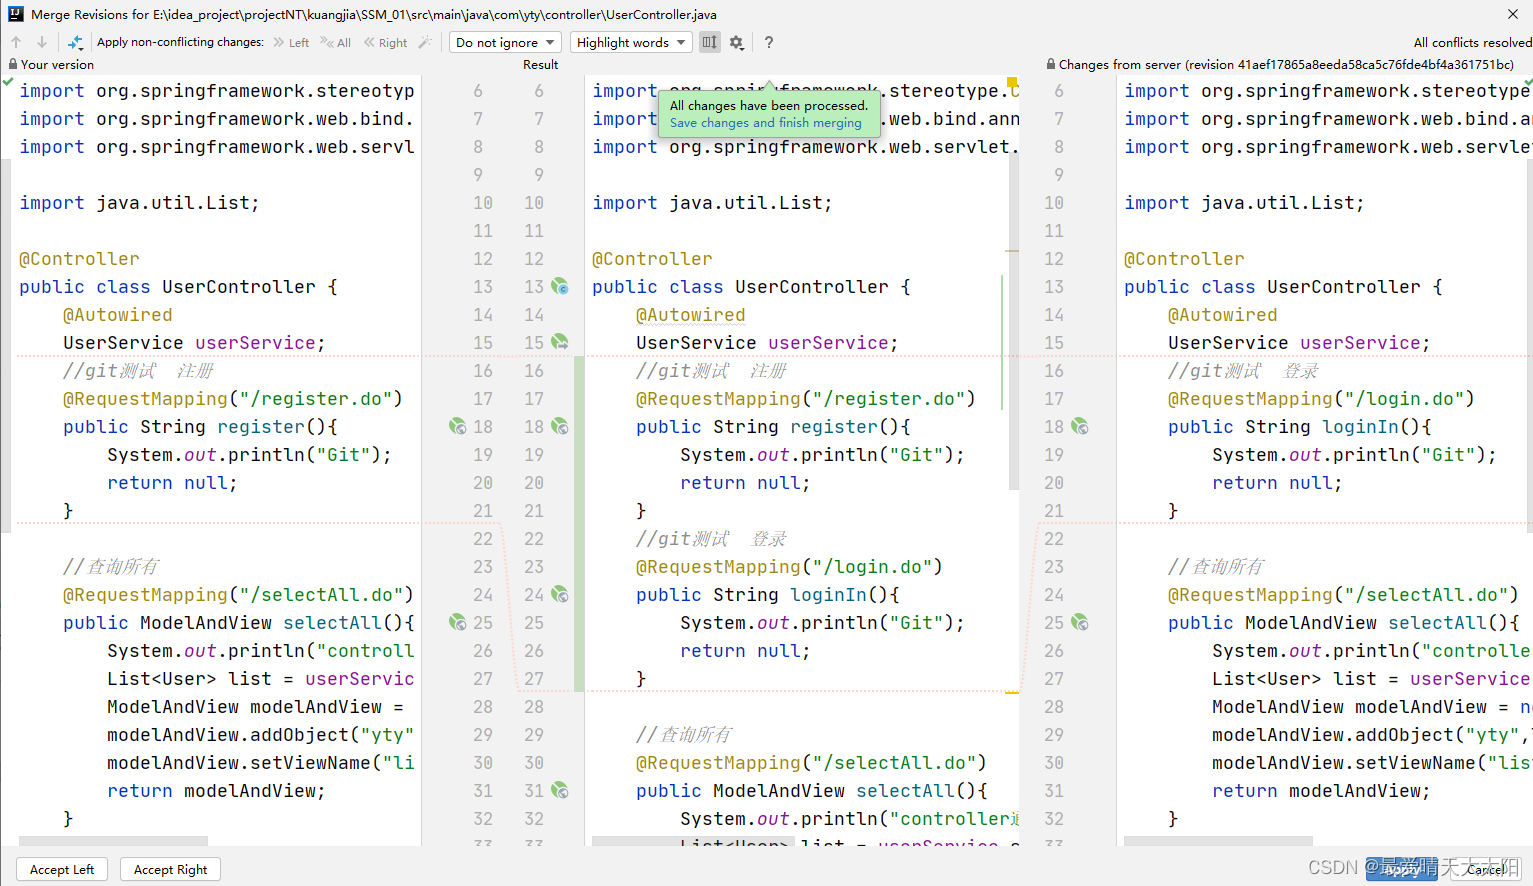Click lock icon beside 'Changes from server'
This screenshot has height=886, width=1533.
1051,64
